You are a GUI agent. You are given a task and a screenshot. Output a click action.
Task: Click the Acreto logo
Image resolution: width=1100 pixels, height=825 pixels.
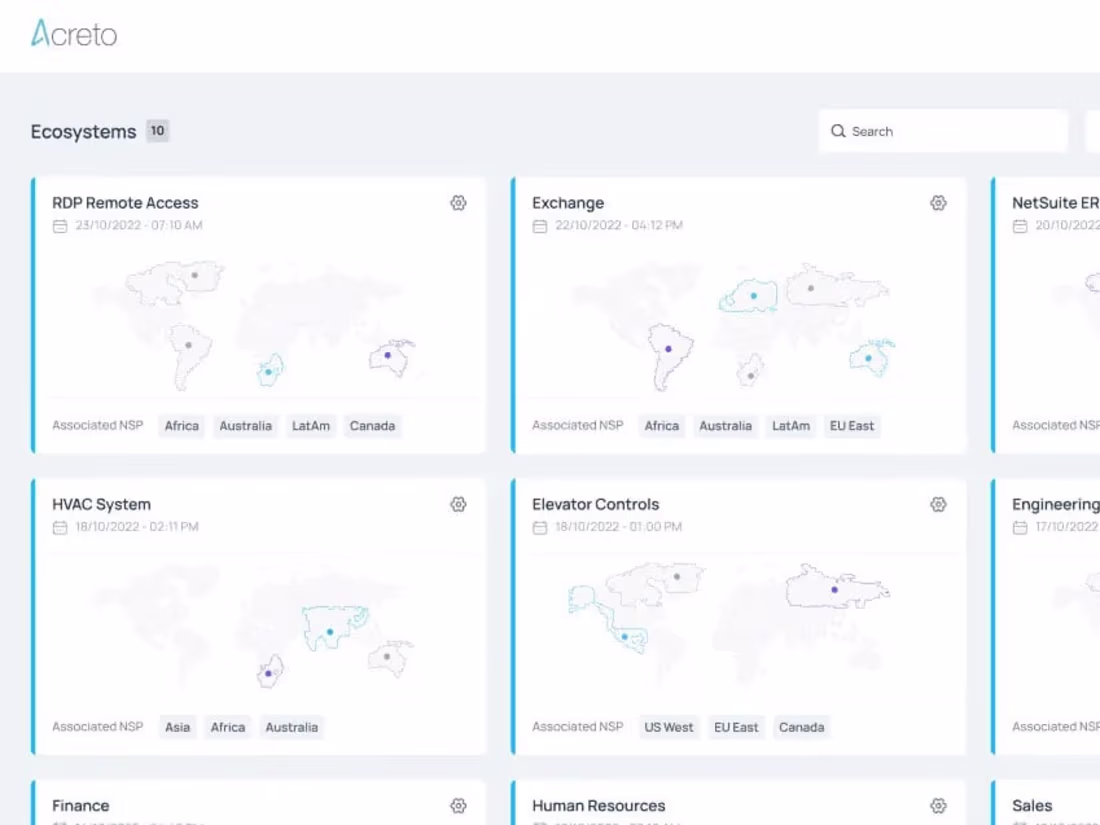click(74, 33)
